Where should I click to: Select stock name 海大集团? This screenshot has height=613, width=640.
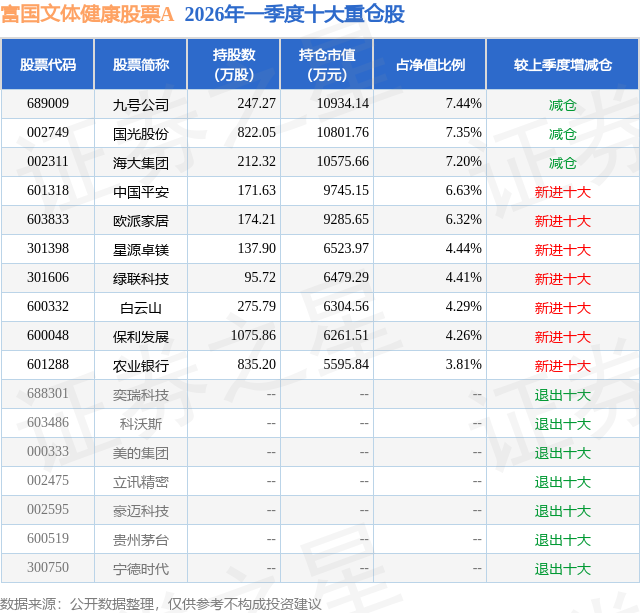point(141,163)
